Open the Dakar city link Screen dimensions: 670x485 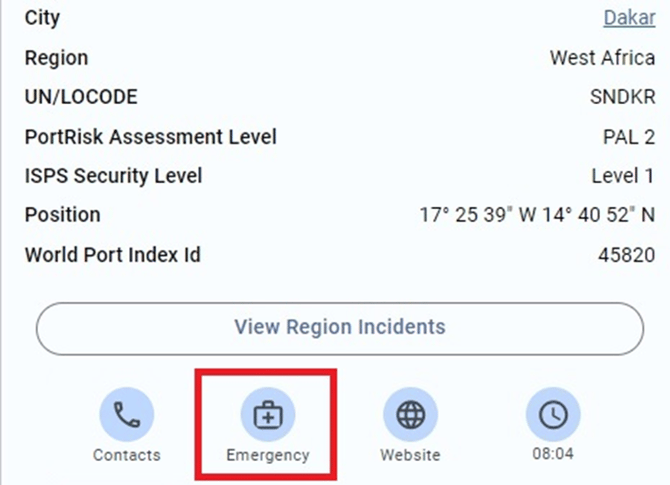[x=629, y=18]
